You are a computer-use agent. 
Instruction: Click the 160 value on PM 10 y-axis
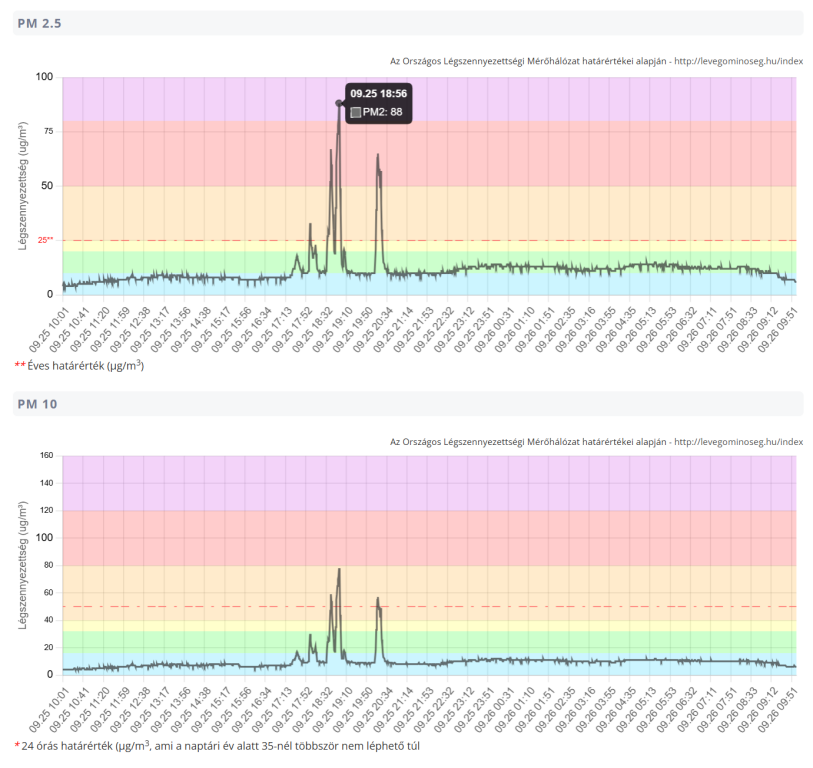[x=44, y=456]
